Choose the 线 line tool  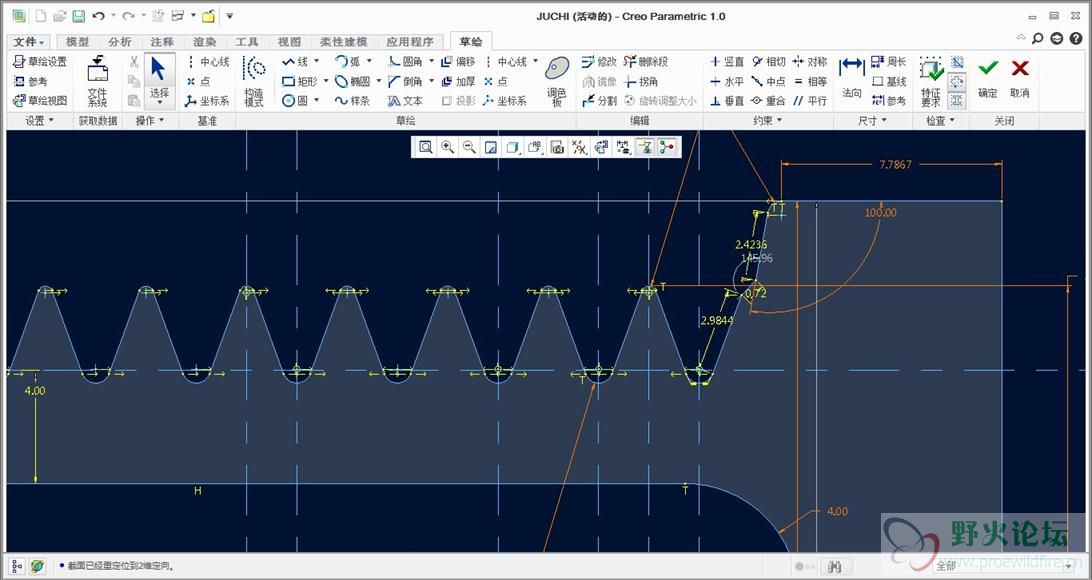click(295, 61)
